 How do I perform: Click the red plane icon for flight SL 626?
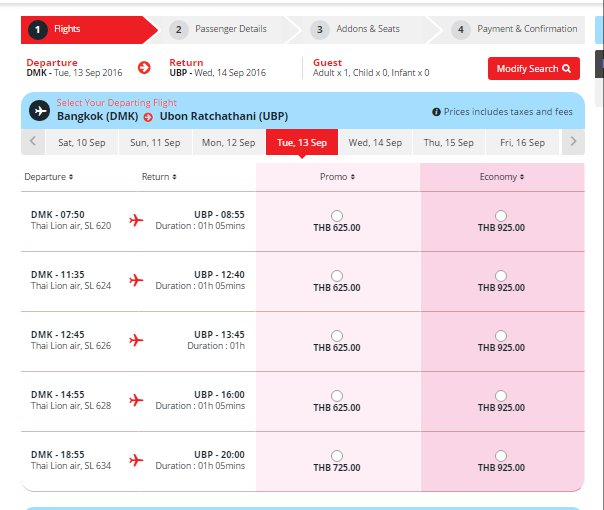[136, 340]
